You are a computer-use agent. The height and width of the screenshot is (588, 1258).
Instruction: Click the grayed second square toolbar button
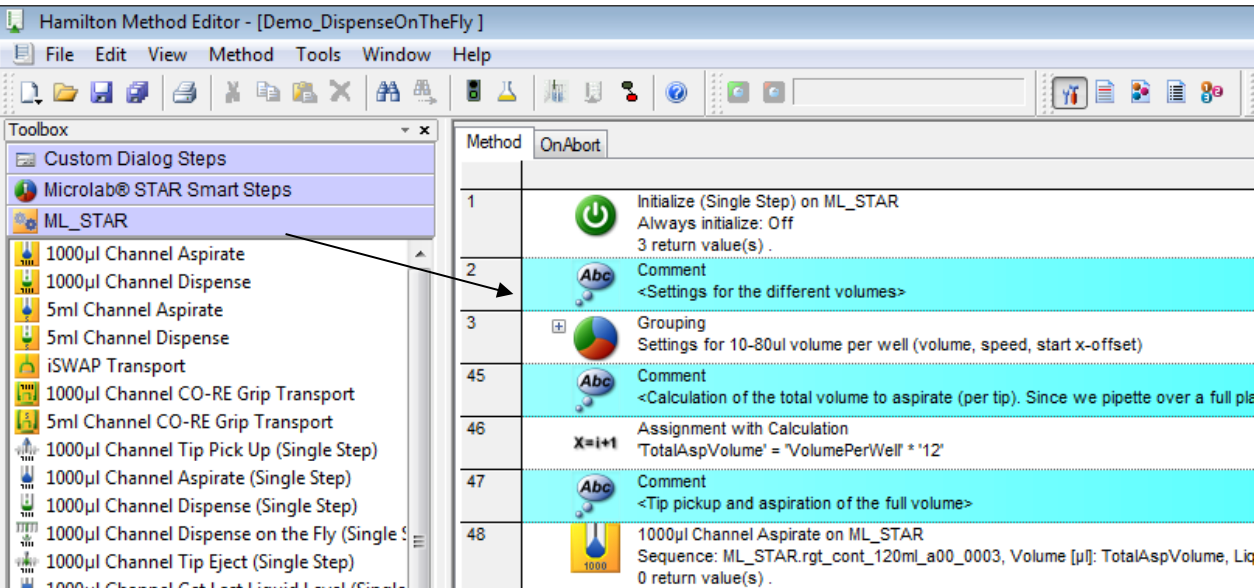[773, 93]
